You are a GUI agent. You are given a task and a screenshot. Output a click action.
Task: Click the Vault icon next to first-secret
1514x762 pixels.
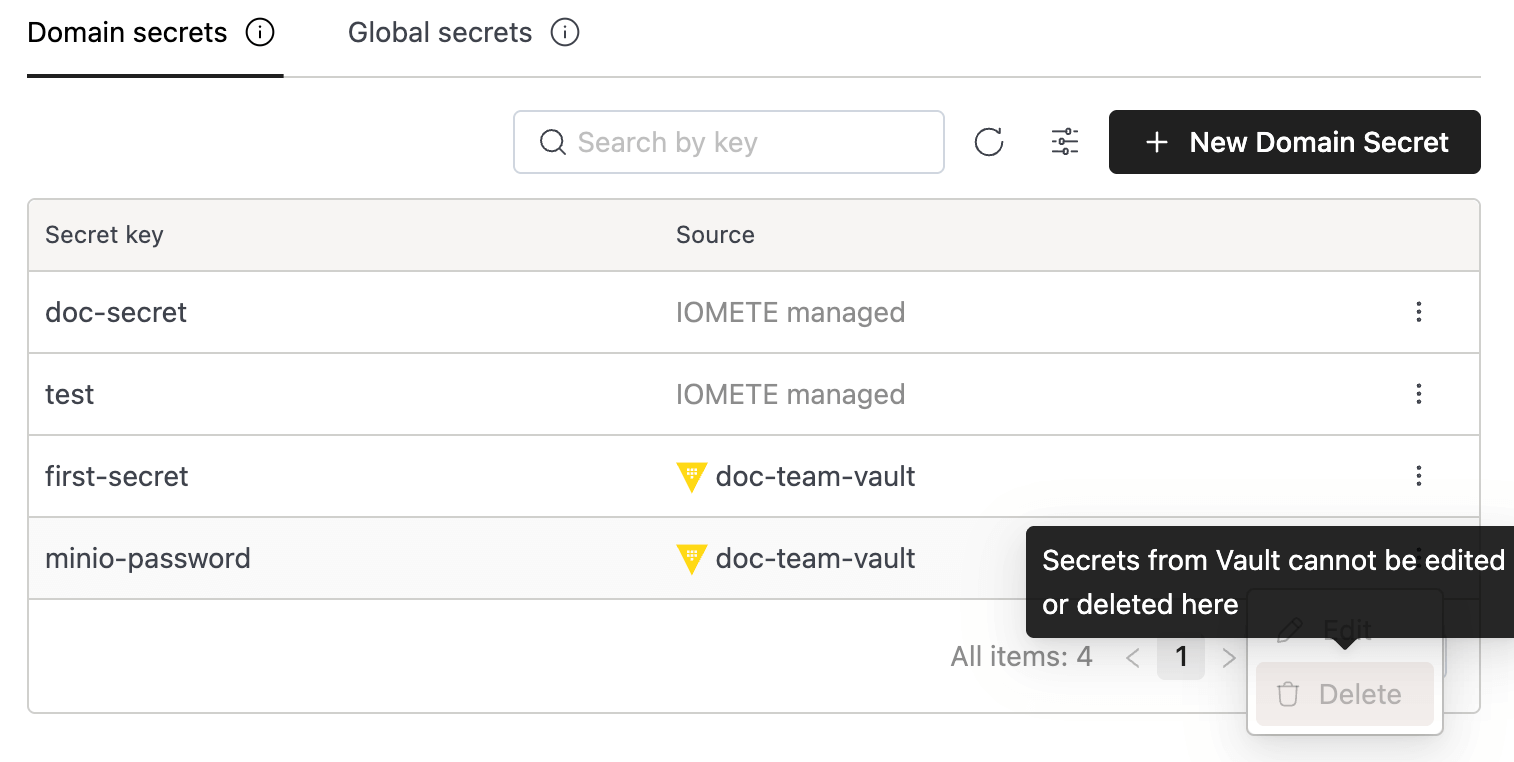(691, 476)
